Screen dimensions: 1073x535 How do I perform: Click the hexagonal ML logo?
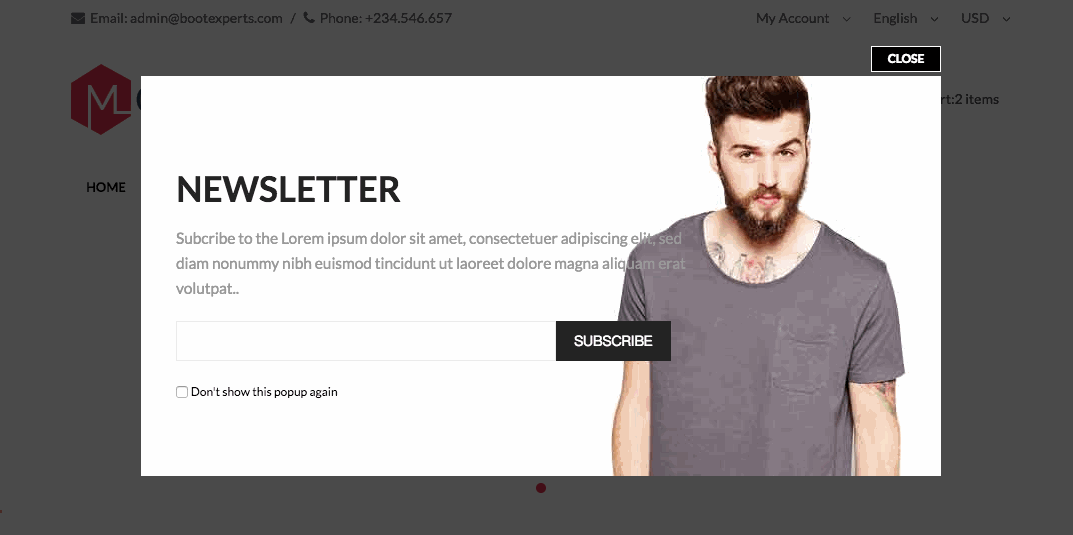[101, 99]
